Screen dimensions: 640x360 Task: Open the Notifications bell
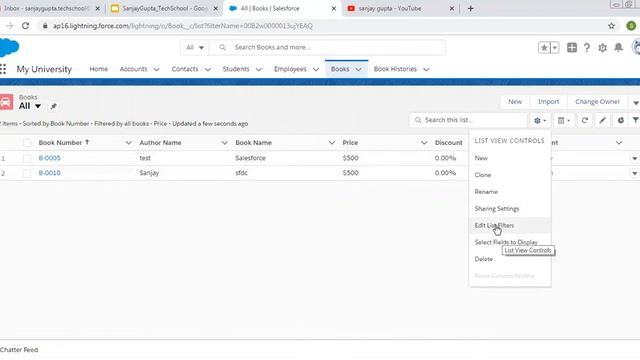click(x=619, y=48)
